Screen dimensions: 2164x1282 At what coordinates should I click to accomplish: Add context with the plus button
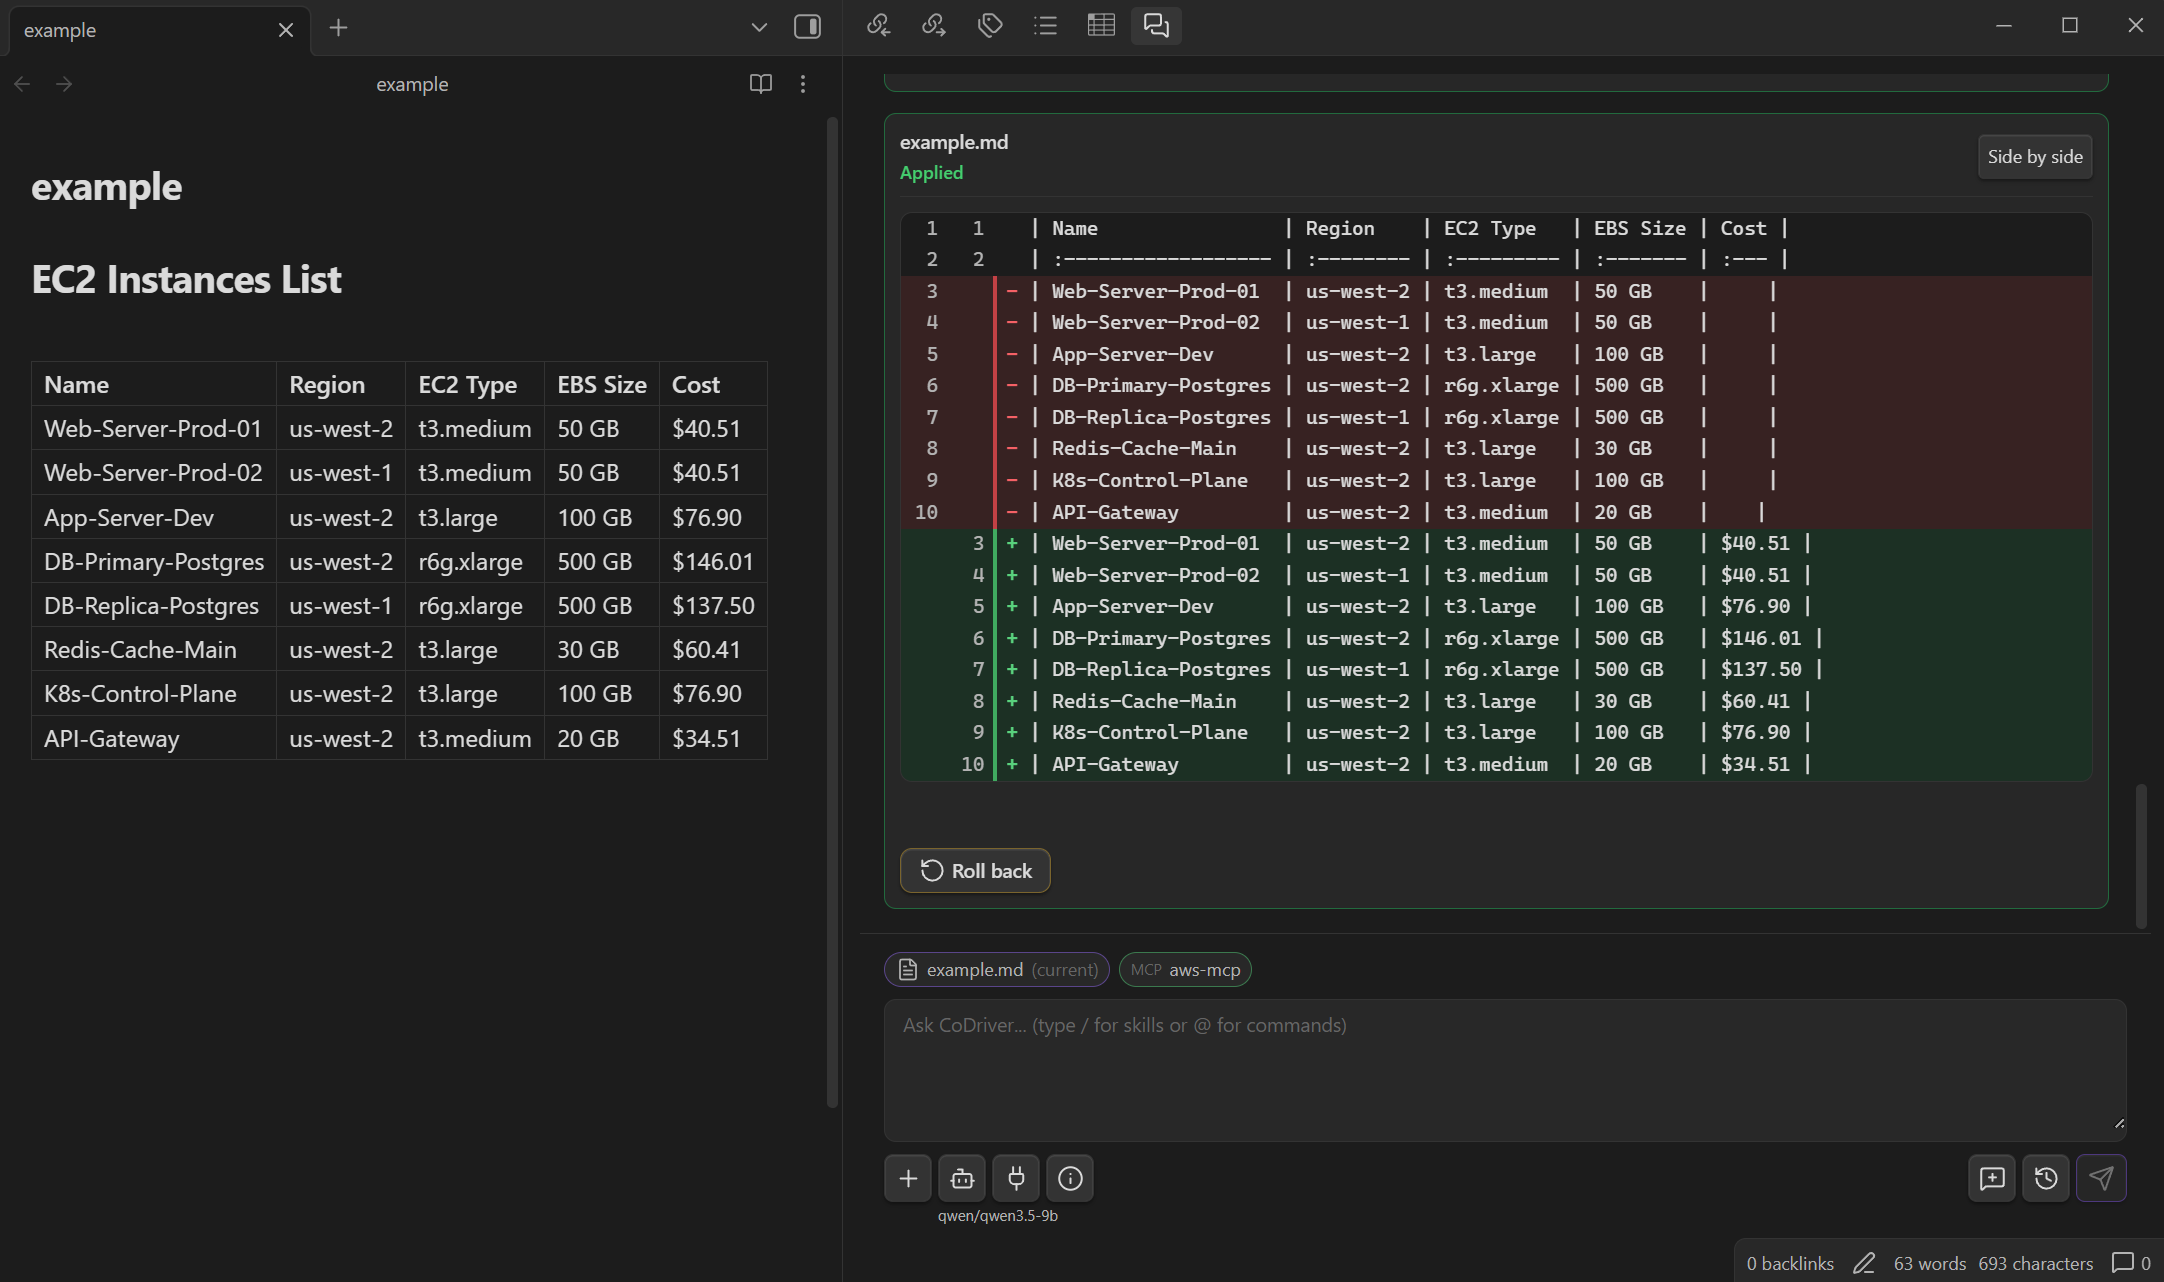click(908, 1179)
